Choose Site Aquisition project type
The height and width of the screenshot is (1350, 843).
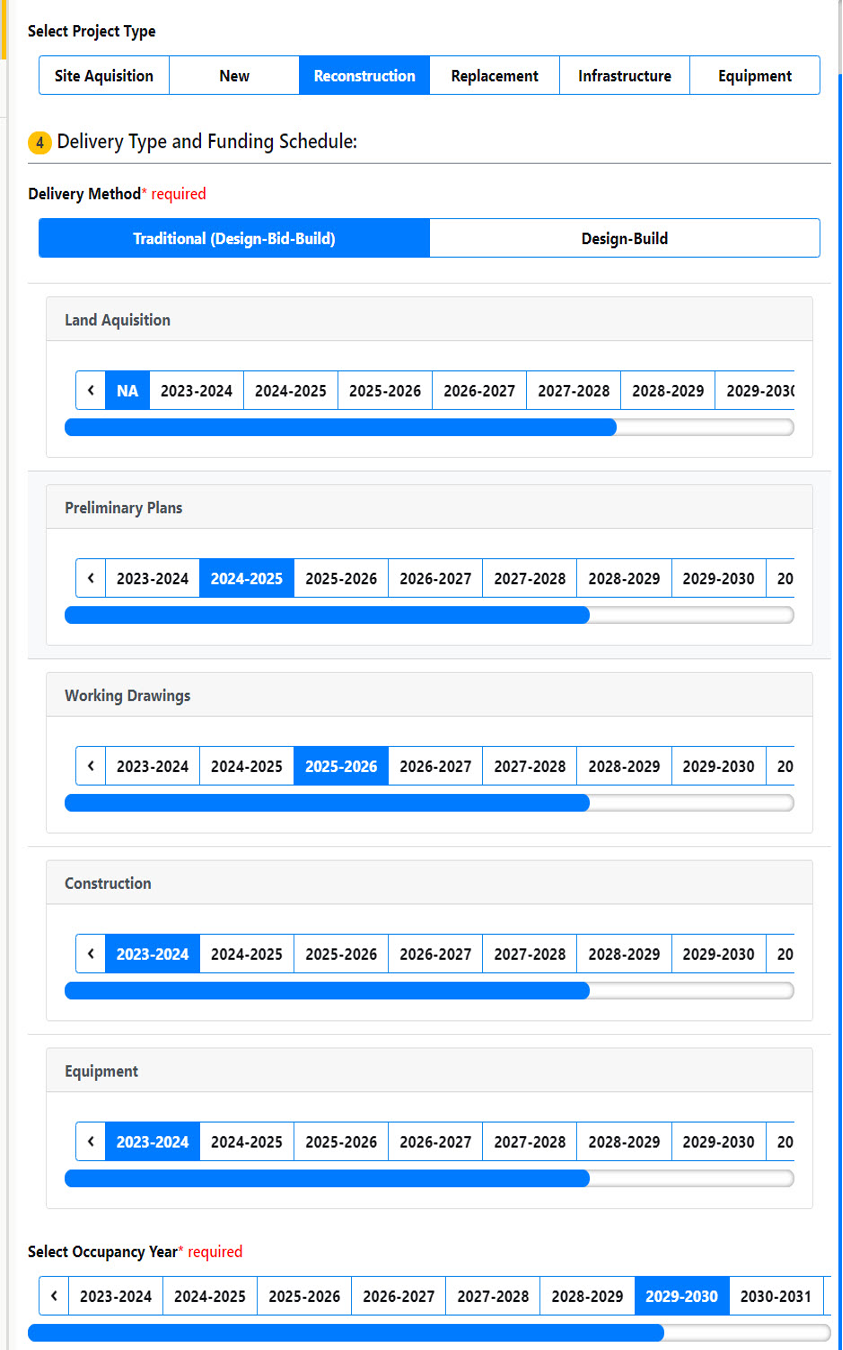pyautogui.click(x=104, y=76)
